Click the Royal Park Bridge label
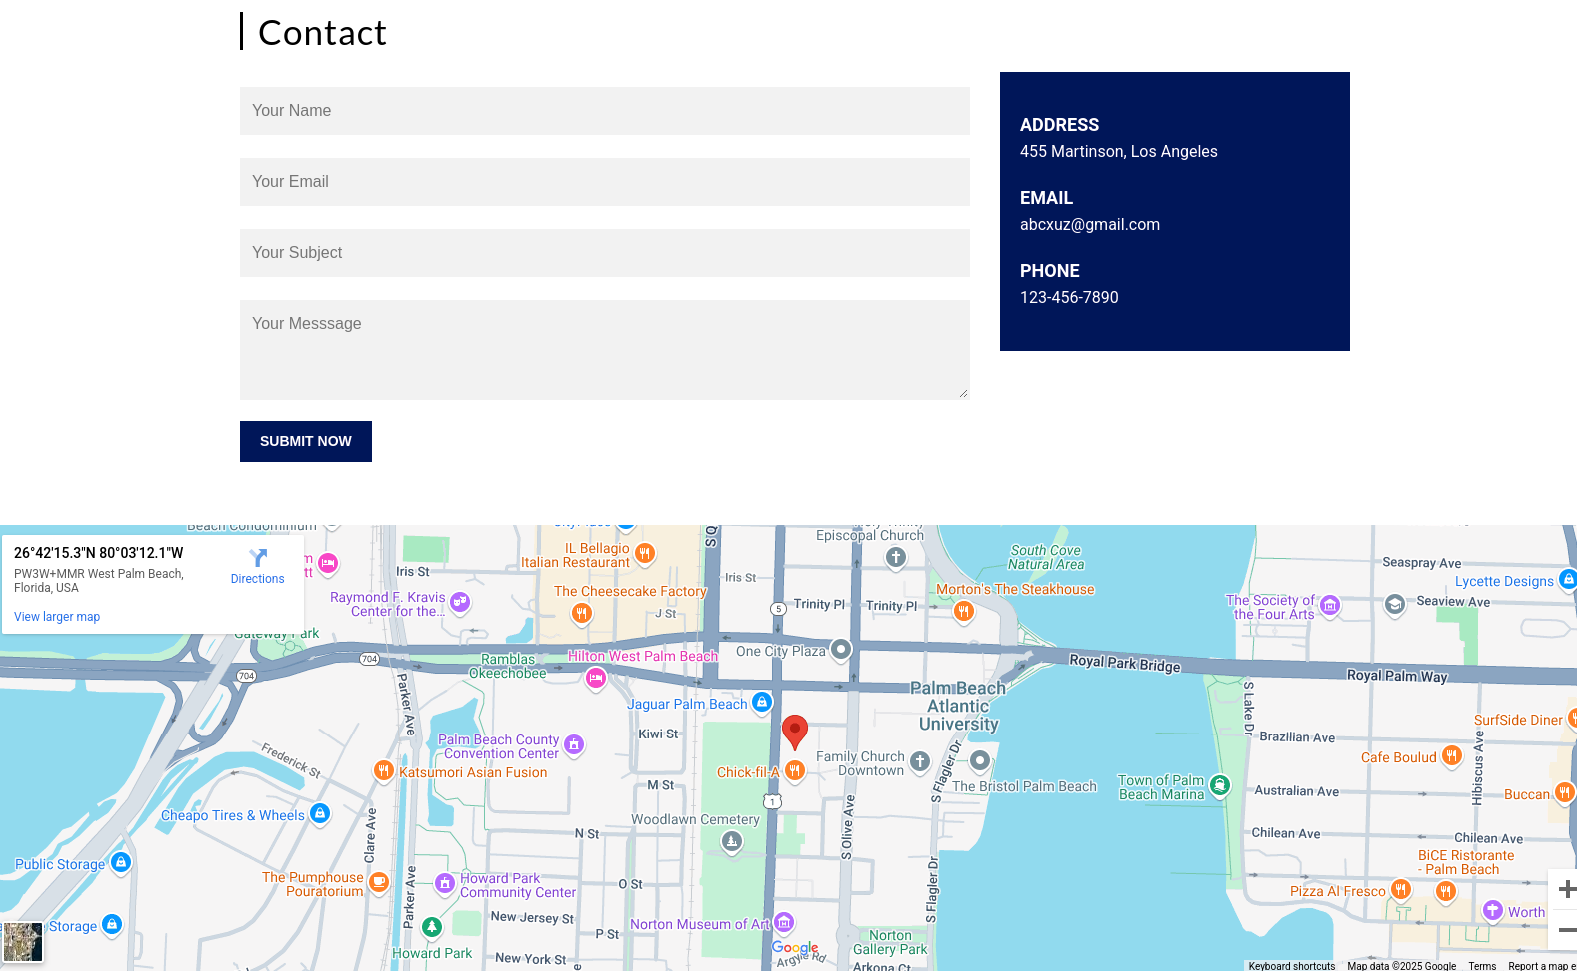1577x971 pixels. (x=1125, y=664)
